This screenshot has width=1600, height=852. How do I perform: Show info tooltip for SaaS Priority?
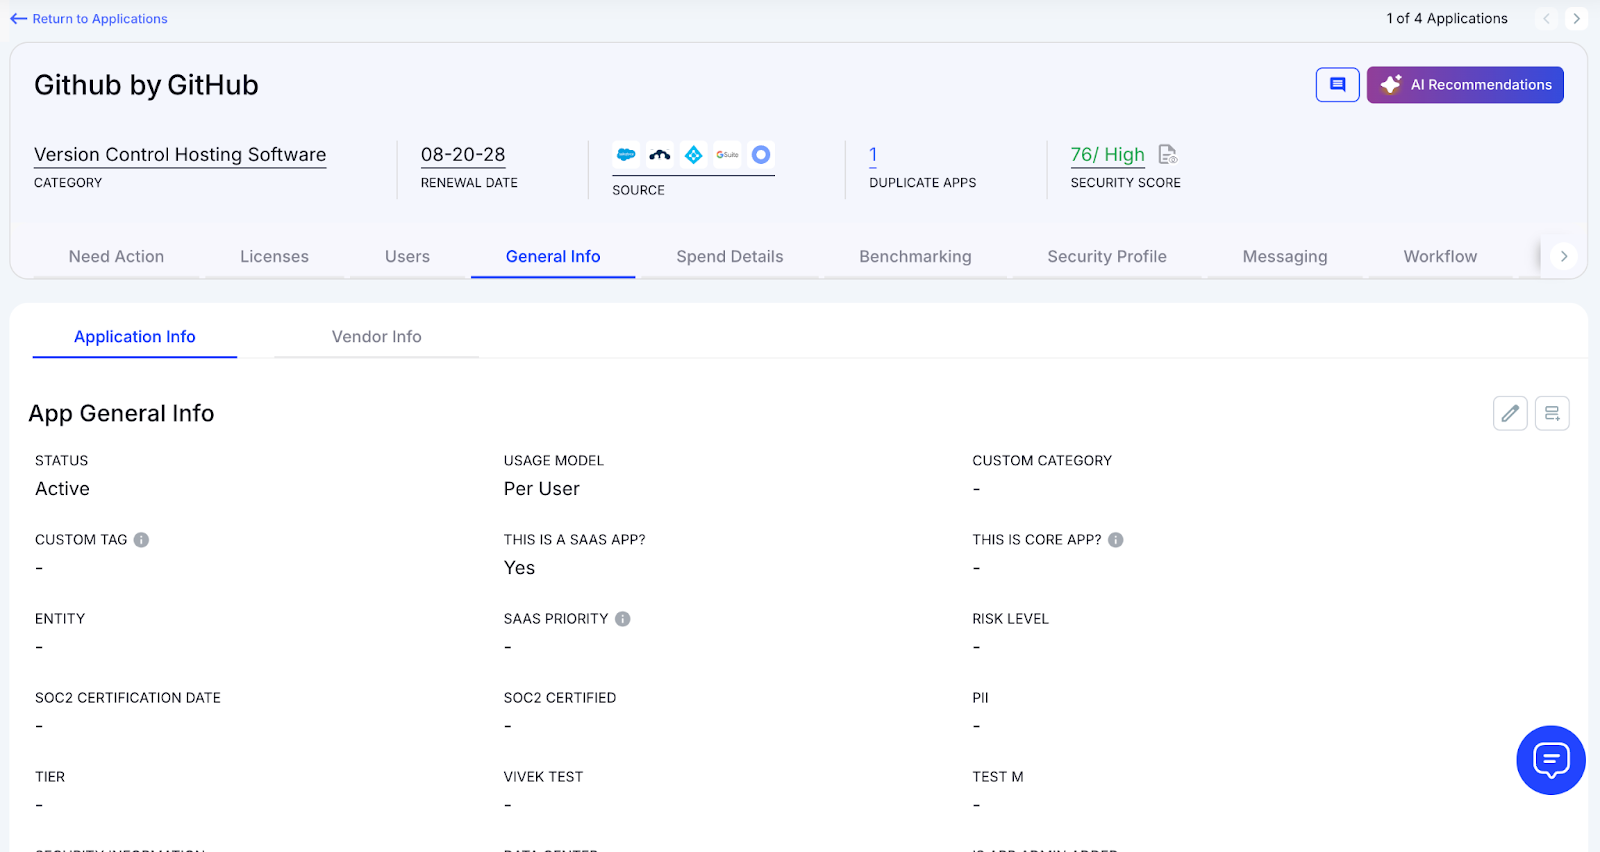pos(623,619)
